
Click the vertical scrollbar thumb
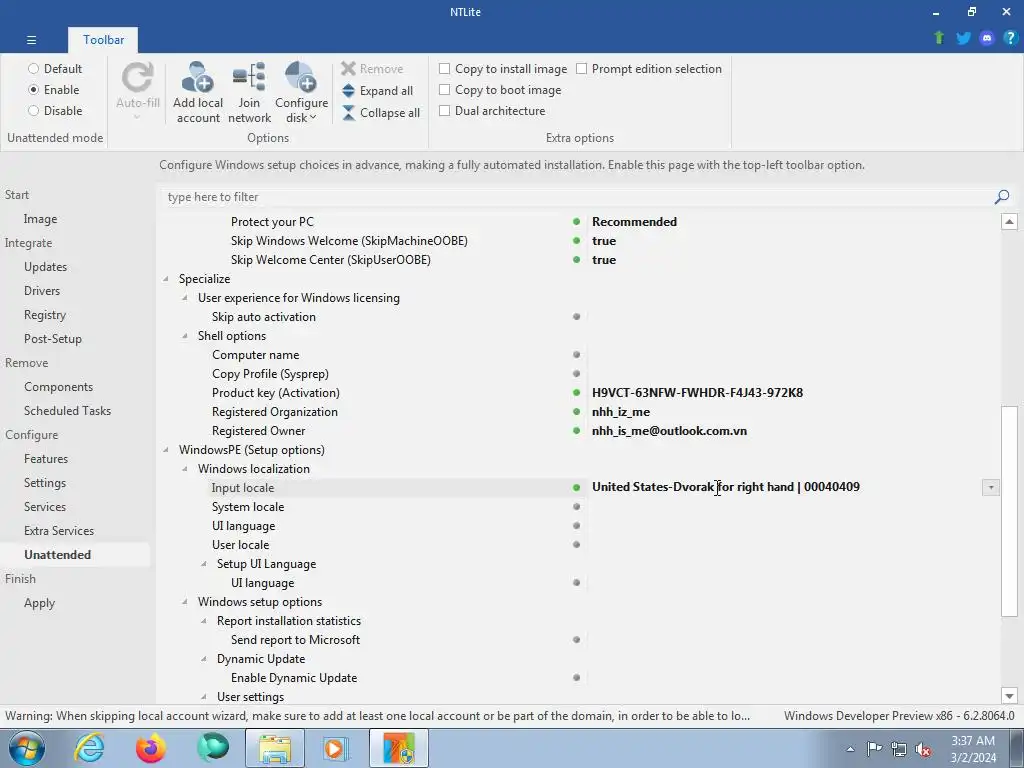[1009, 511]
